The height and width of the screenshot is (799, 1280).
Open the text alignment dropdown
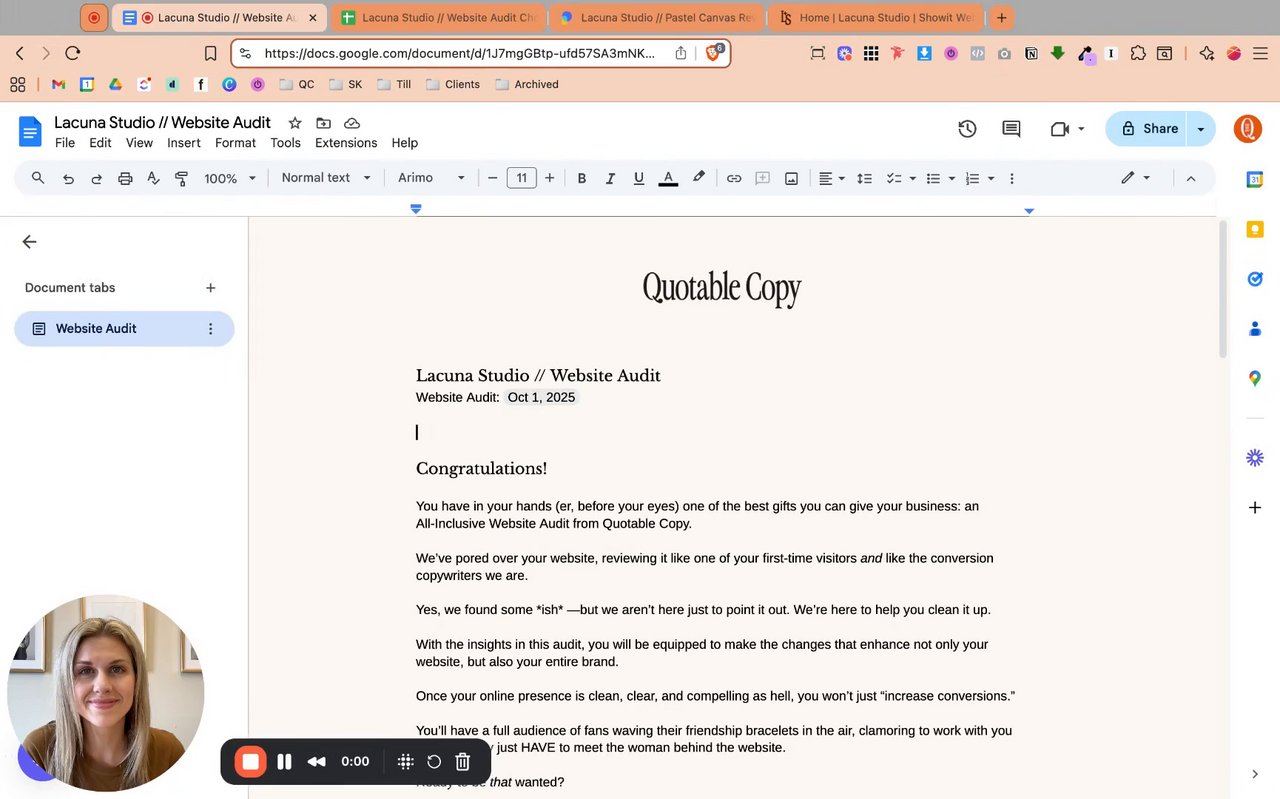pyautogui.click(x=832, y=178)
